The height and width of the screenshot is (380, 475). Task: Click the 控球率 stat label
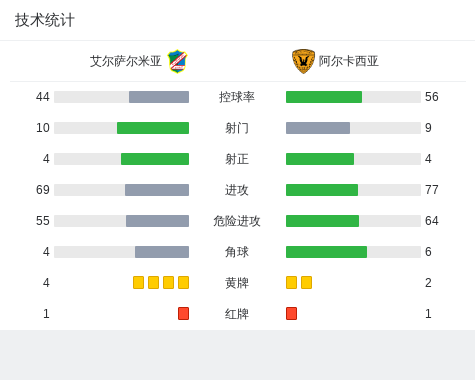pyautogui.click(x=237, y=97)
